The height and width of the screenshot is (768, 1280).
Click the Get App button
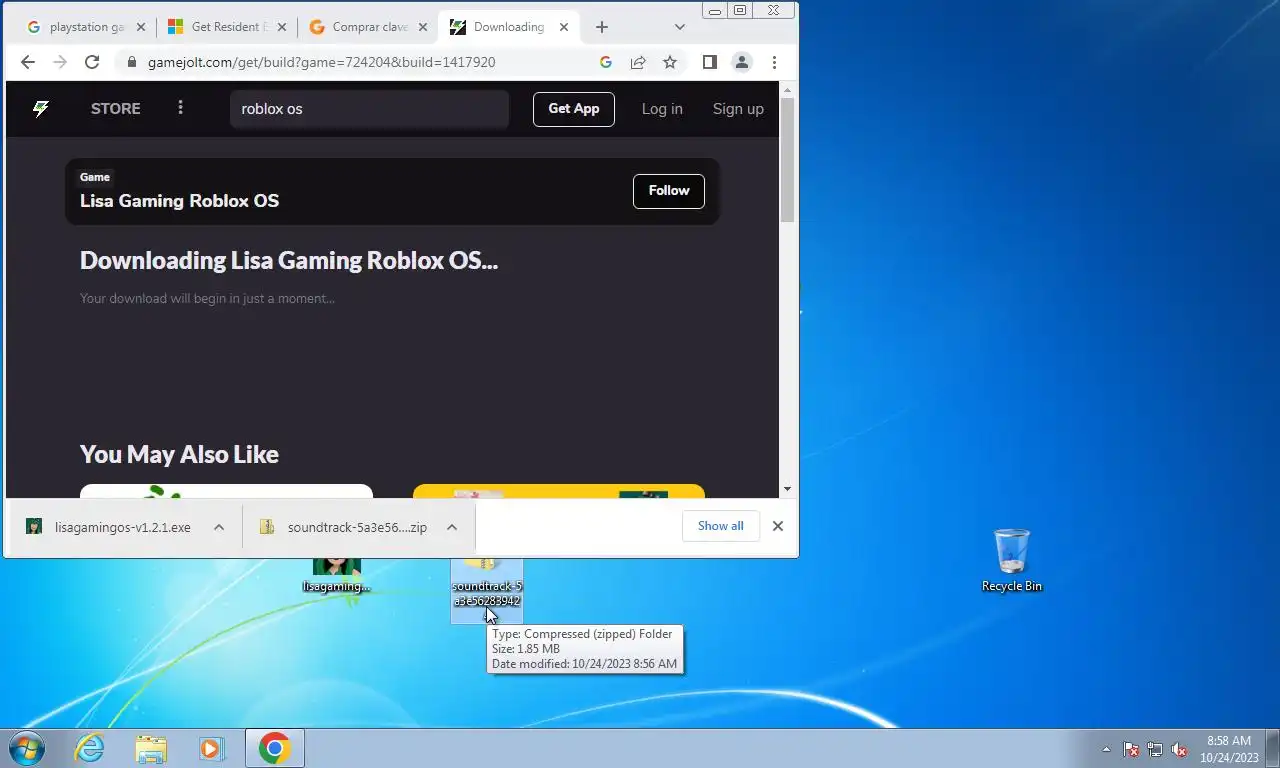point(574,109)
